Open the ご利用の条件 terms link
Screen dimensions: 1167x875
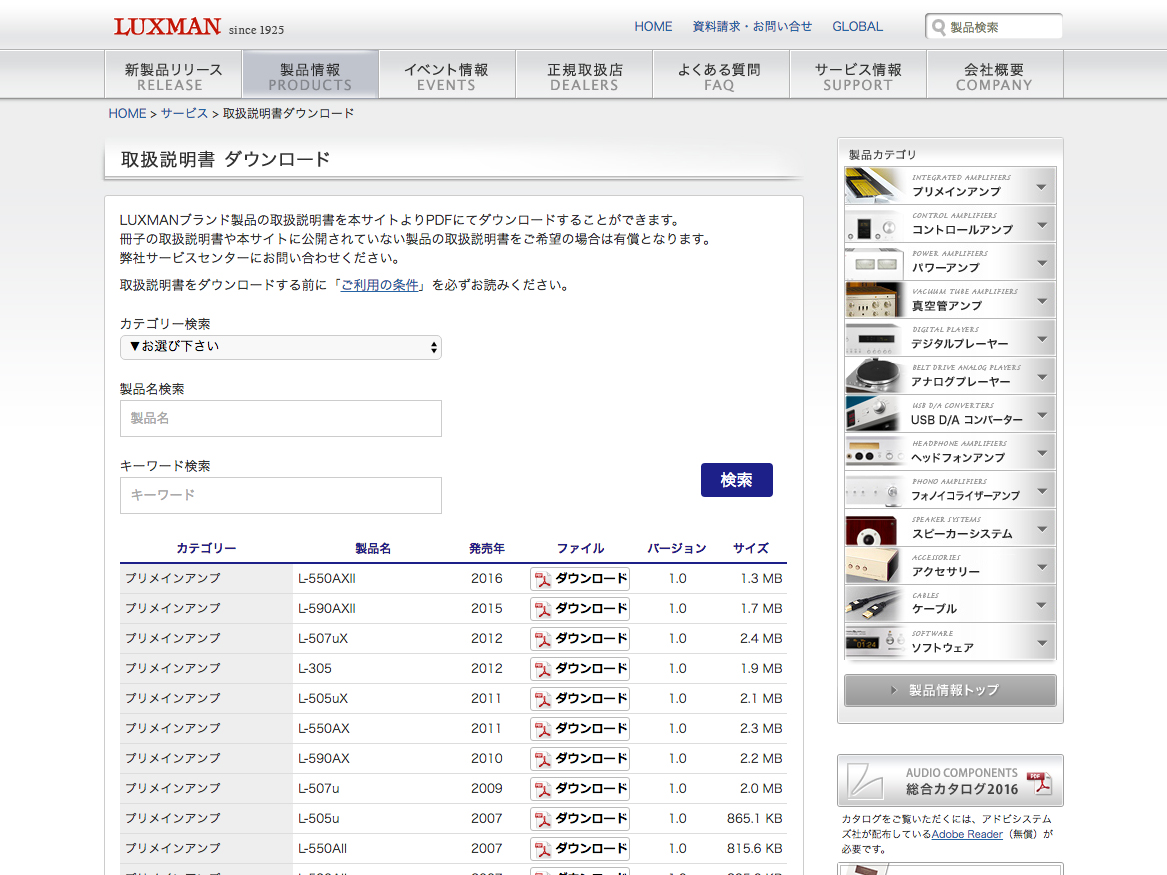pyautogui.click(x=380, y=285)
